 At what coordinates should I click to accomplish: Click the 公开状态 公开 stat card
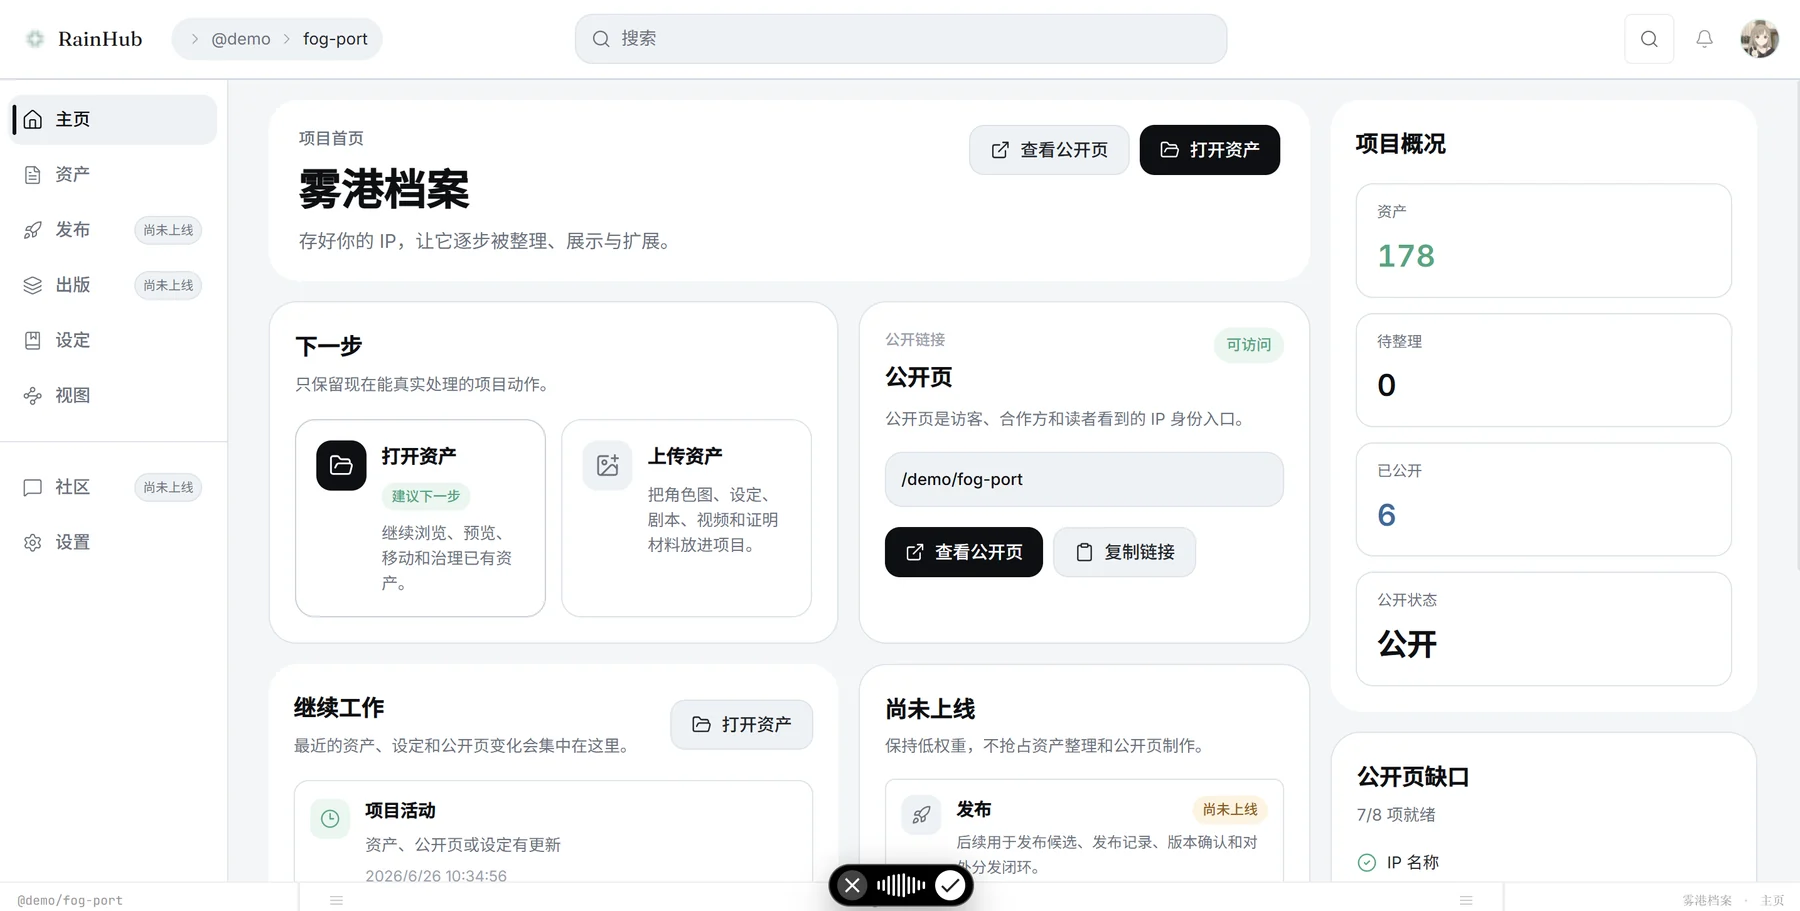(x=1543, y=629)
